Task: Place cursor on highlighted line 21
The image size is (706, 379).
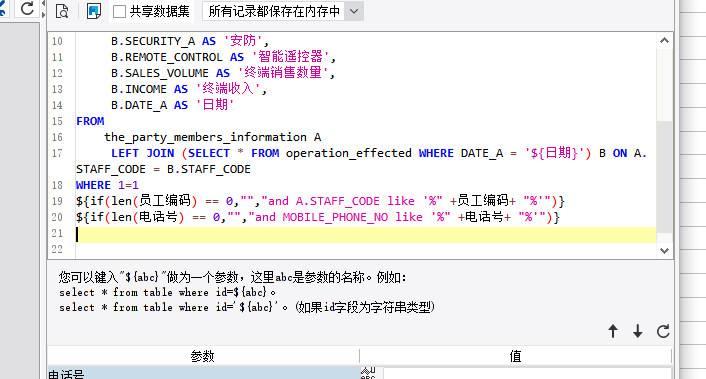Action: click(x=366, y=235)
